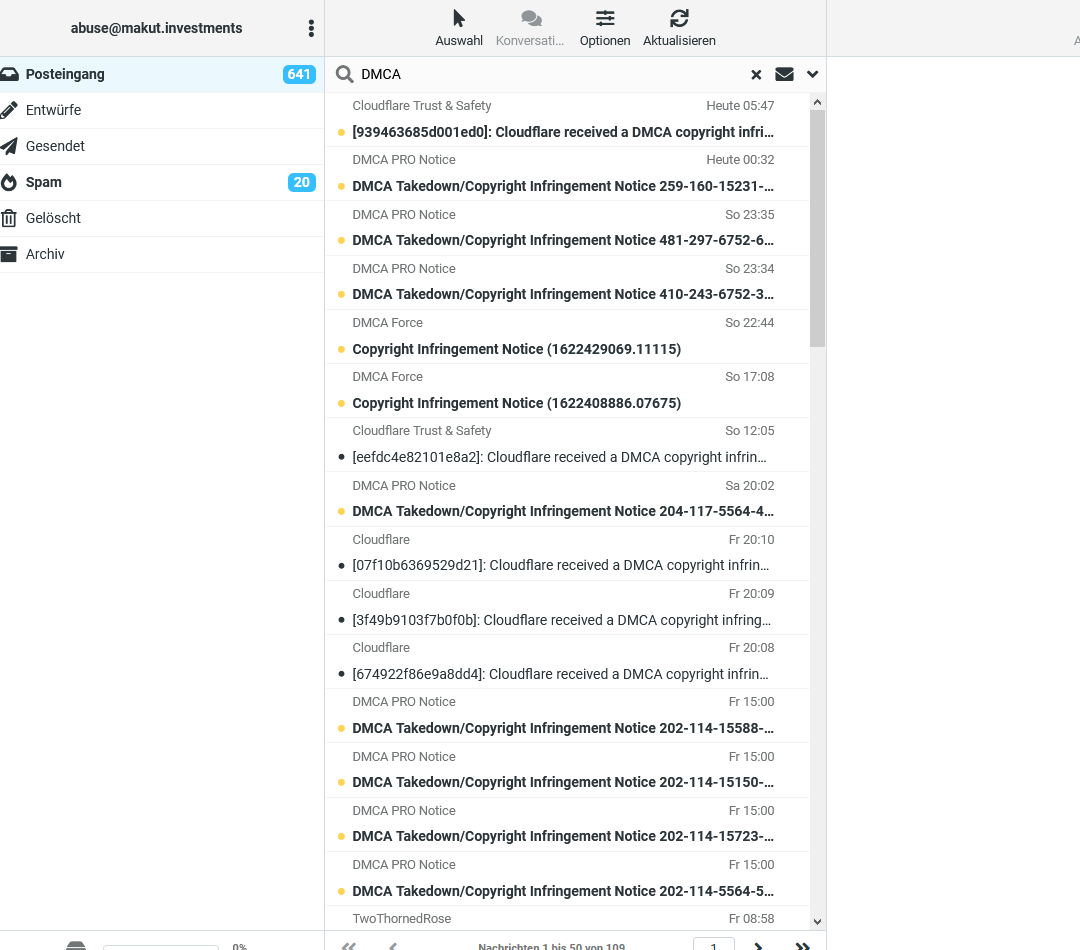This screenshot has height=950, width=1080.
Task: Click the search magnifier icon
Action: (x=344, y=74)
